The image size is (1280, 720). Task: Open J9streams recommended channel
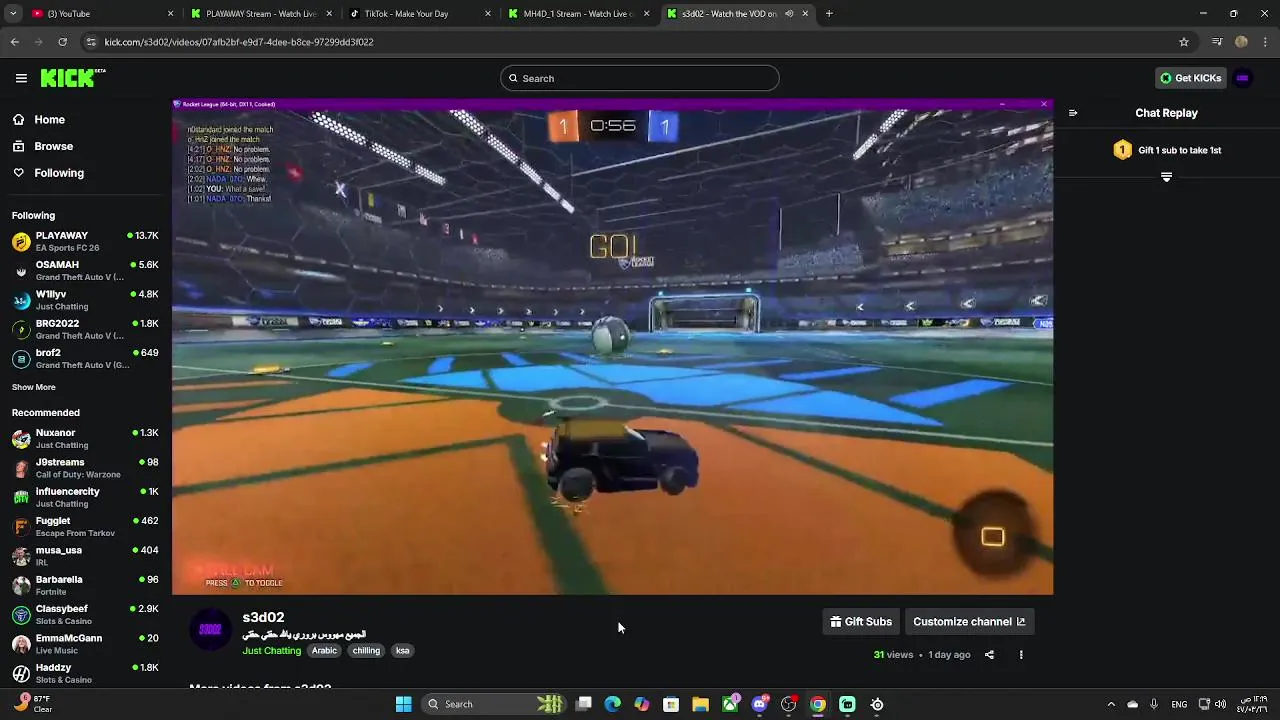pyautogui.click(x=85, y=468)
